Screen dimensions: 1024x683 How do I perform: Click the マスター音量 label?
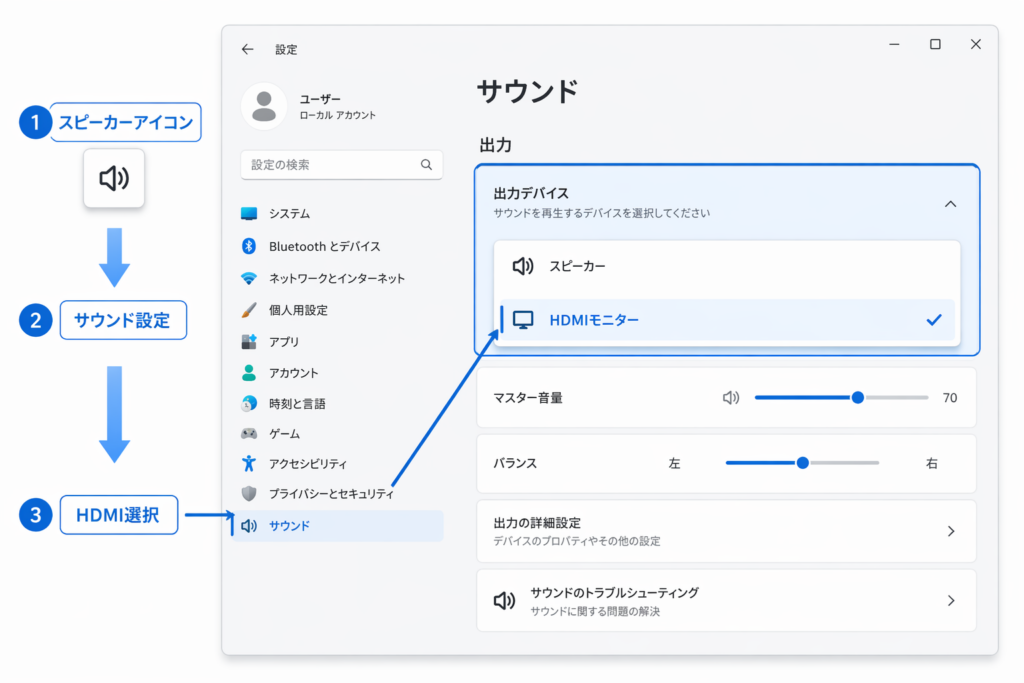point(528,398)
